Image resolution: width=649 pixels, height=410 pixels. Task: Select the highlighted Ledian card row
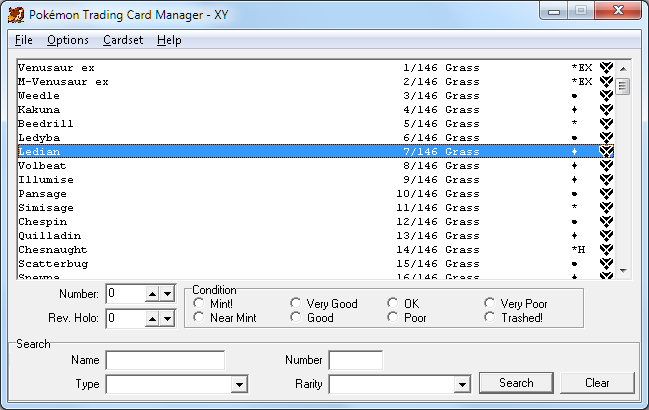[x=316, y=152]
